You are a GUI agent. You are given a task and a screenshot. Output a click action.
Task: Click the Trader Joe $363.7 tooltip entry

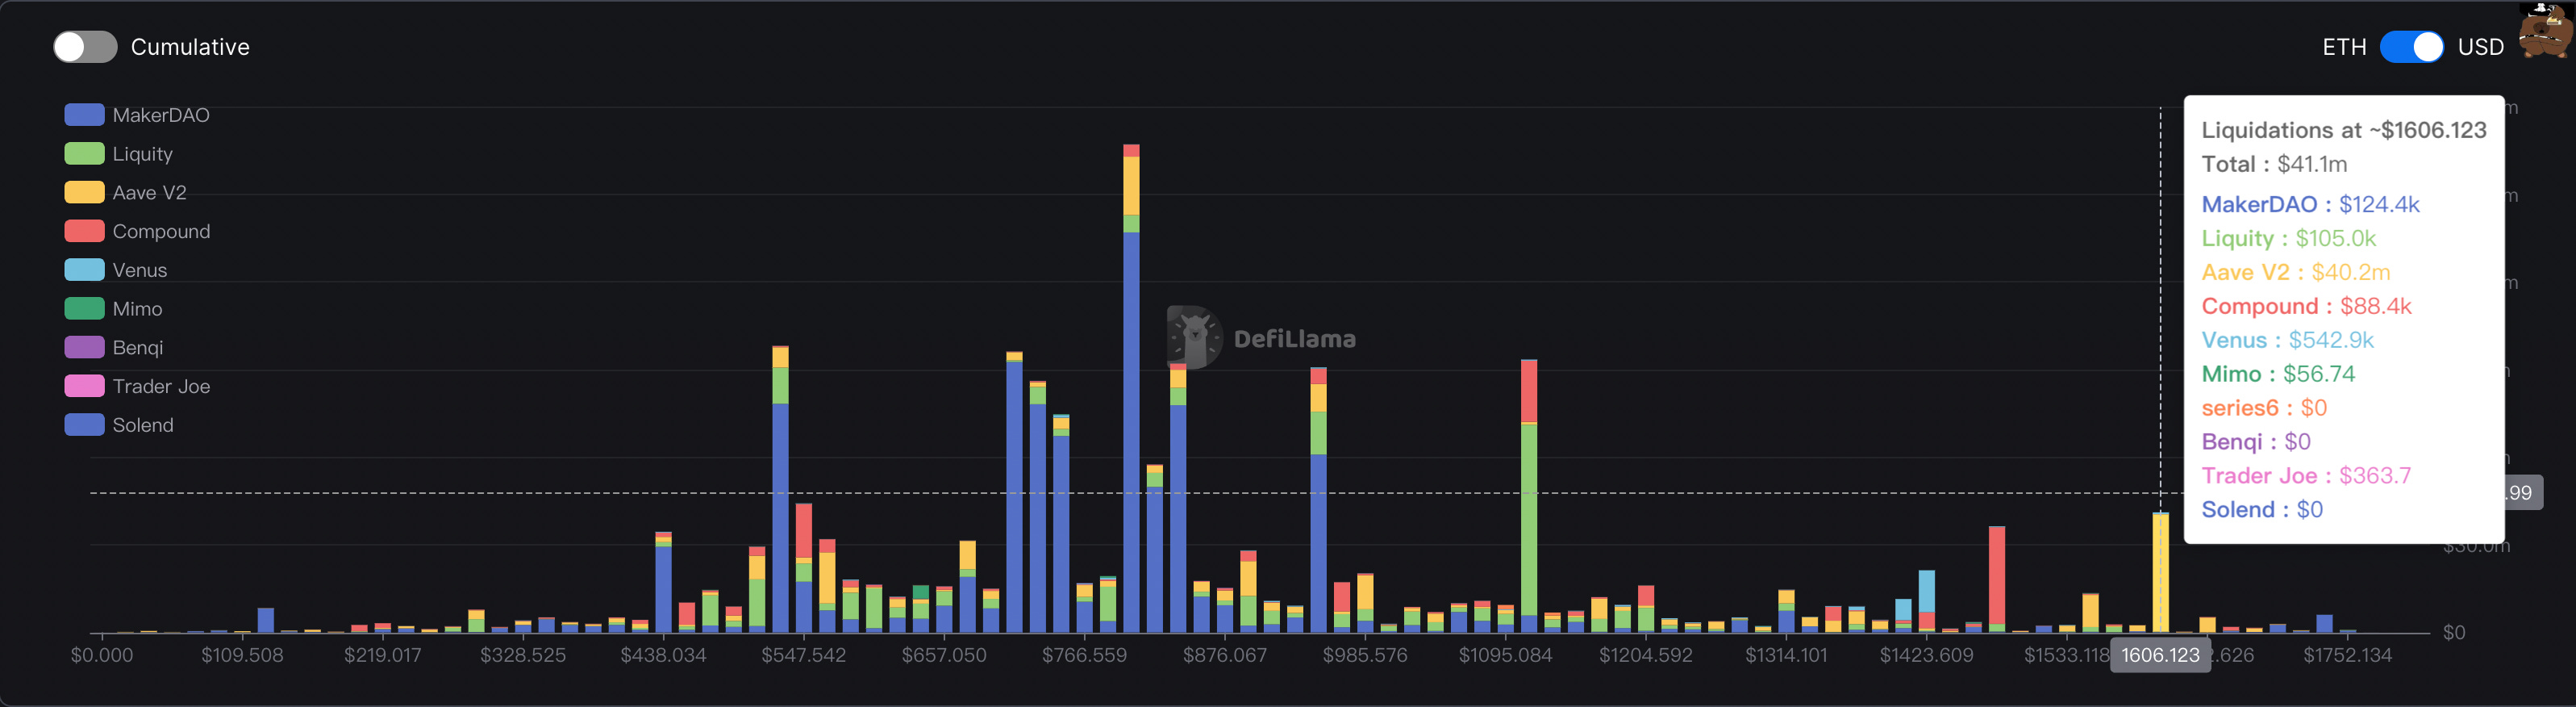point(2306,476)
